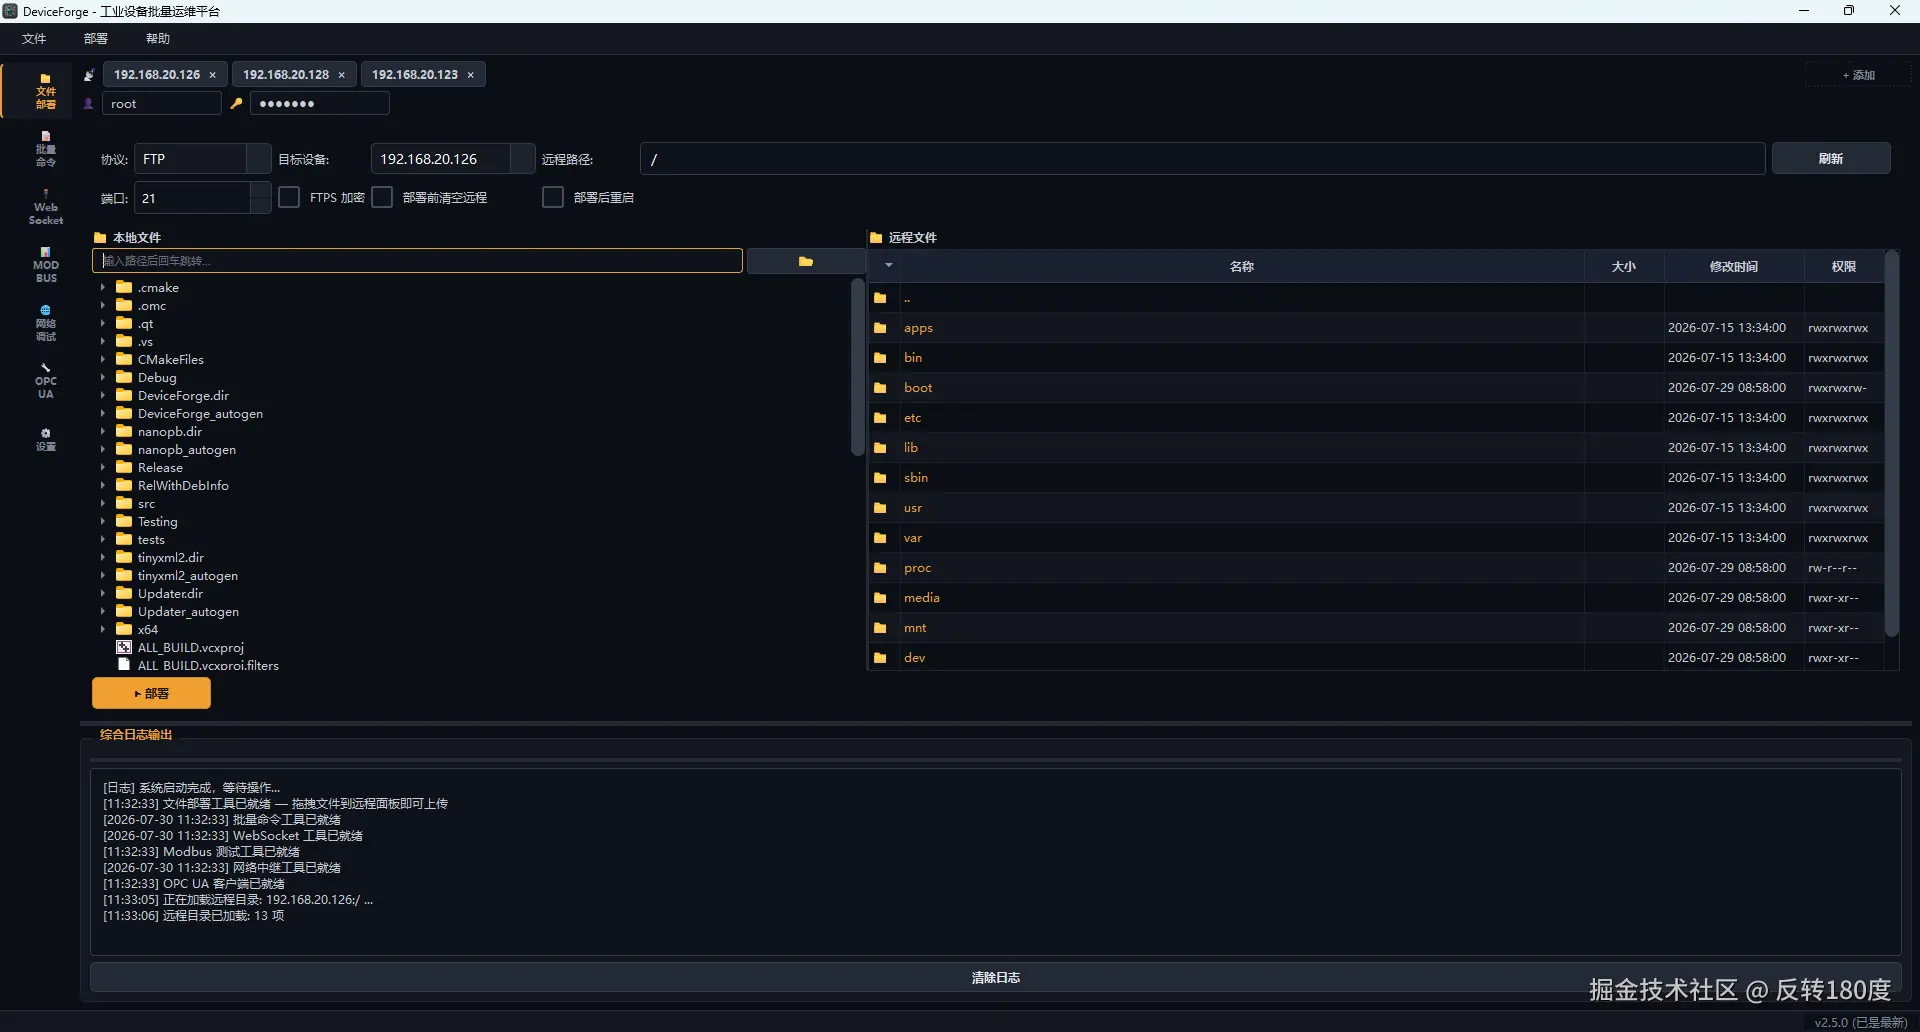Click the 端口 spinner control
This screenshot has width=1920, height=1032.
coord(260,198)
